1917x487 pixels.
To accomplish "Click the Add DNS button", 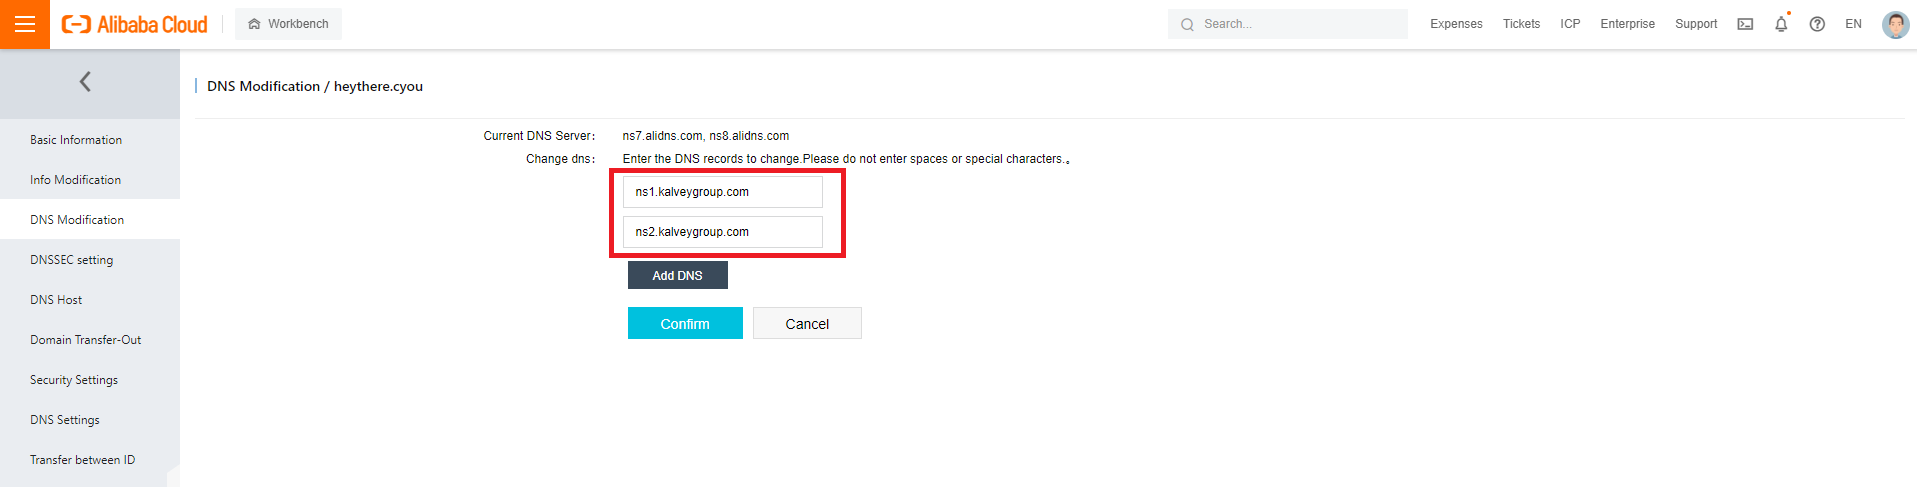I will pyautogui.click(x=677, y=275).
